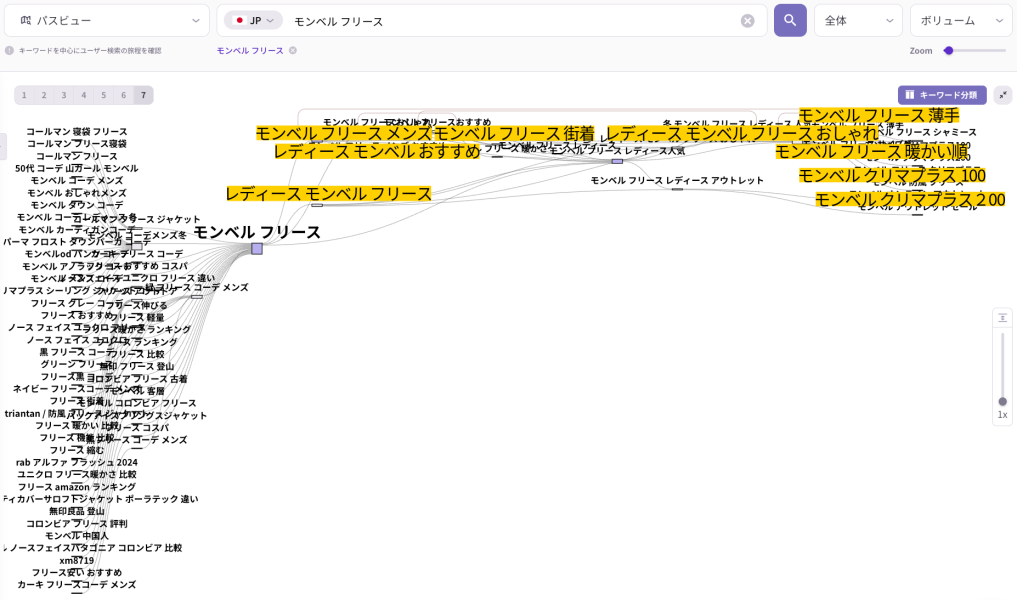Open the パスビュー view dropdown
Image resolution: width=1017 pixels, height=600 pixels.
(x=106, y=21)
